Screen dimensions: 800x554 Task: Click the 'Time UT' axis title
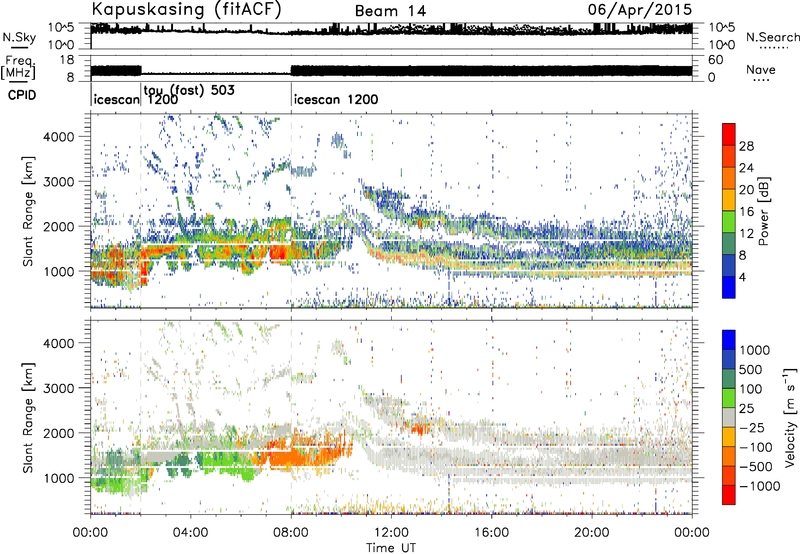click(x=391, y=548)
